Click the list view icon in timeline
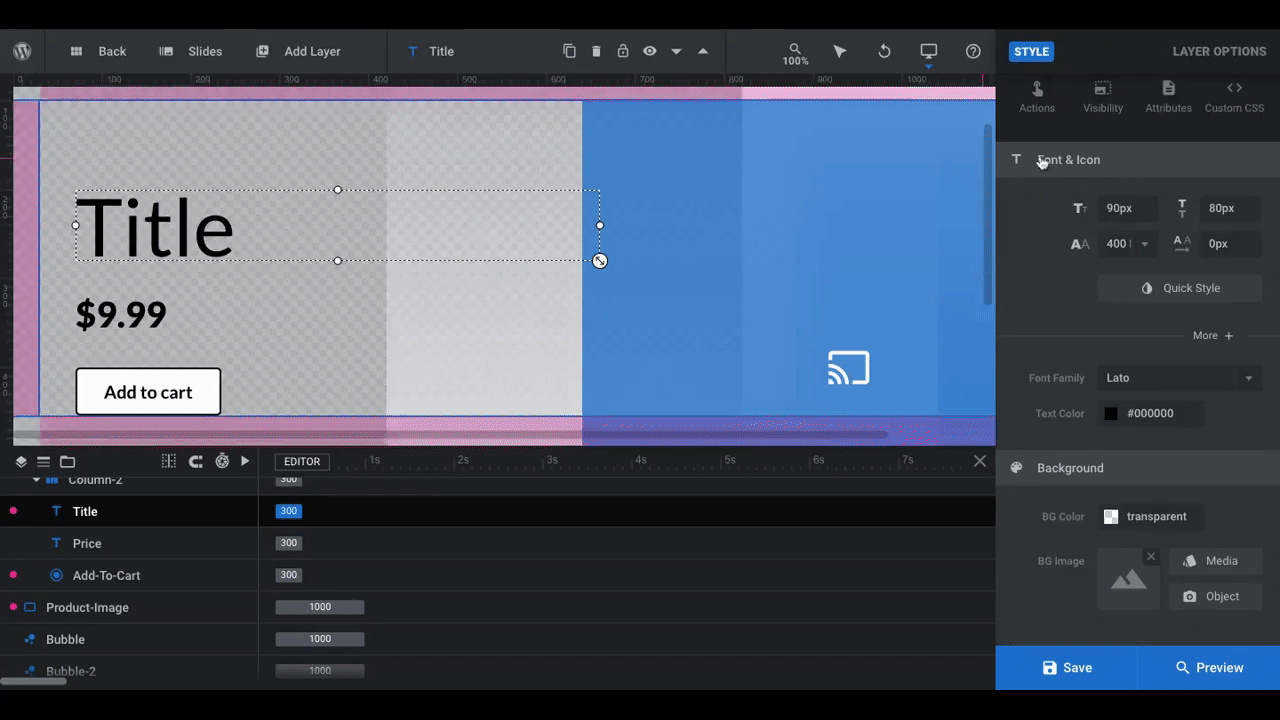1280x720 pixels. click(43, 461)
